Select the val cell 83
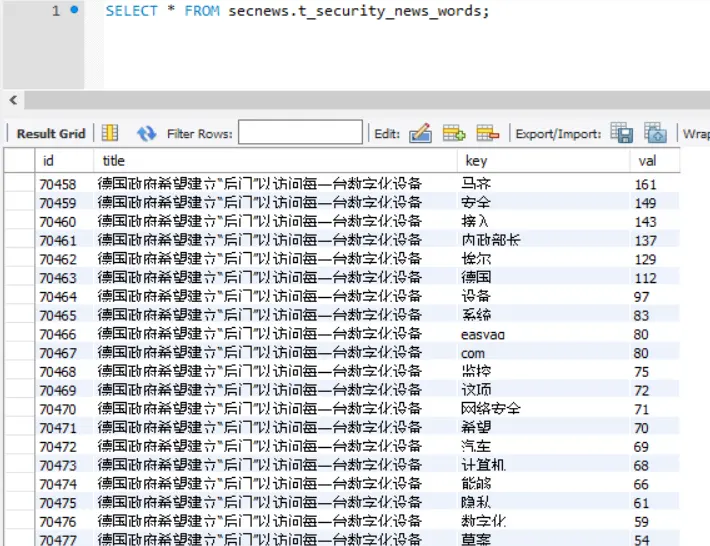The width and height of the screenshot is (710, 546). pyautogui.click(x=655, y=315)
